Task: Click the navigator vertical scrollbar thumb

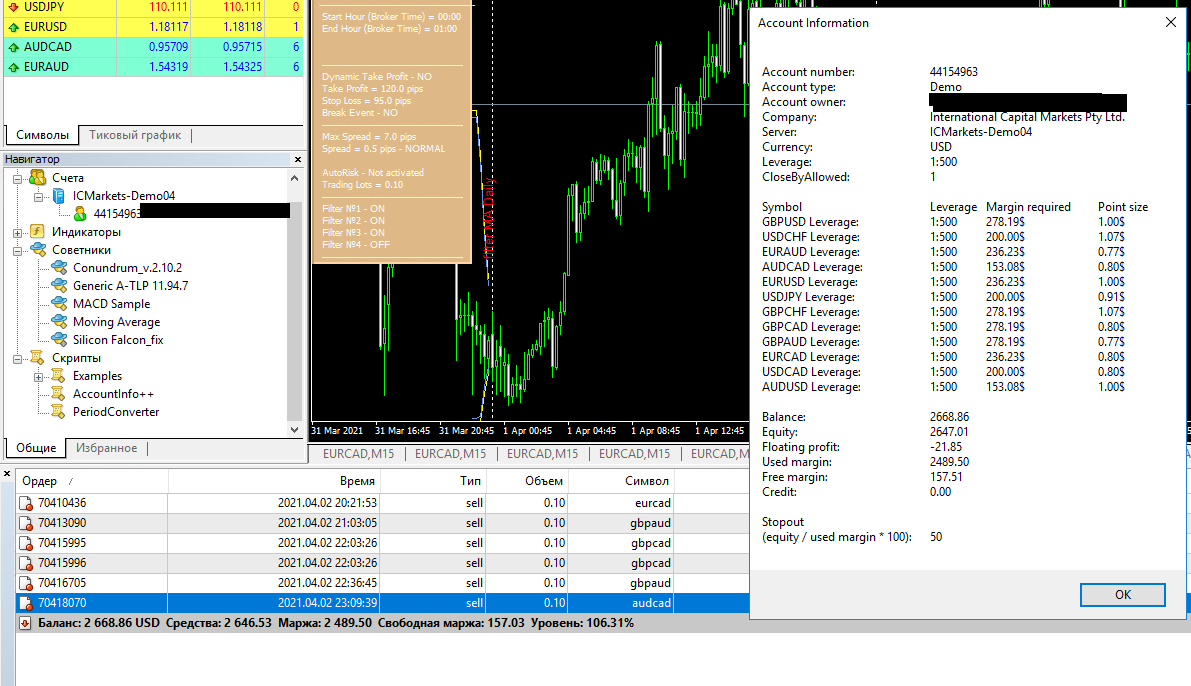Action: coord(295,311)
